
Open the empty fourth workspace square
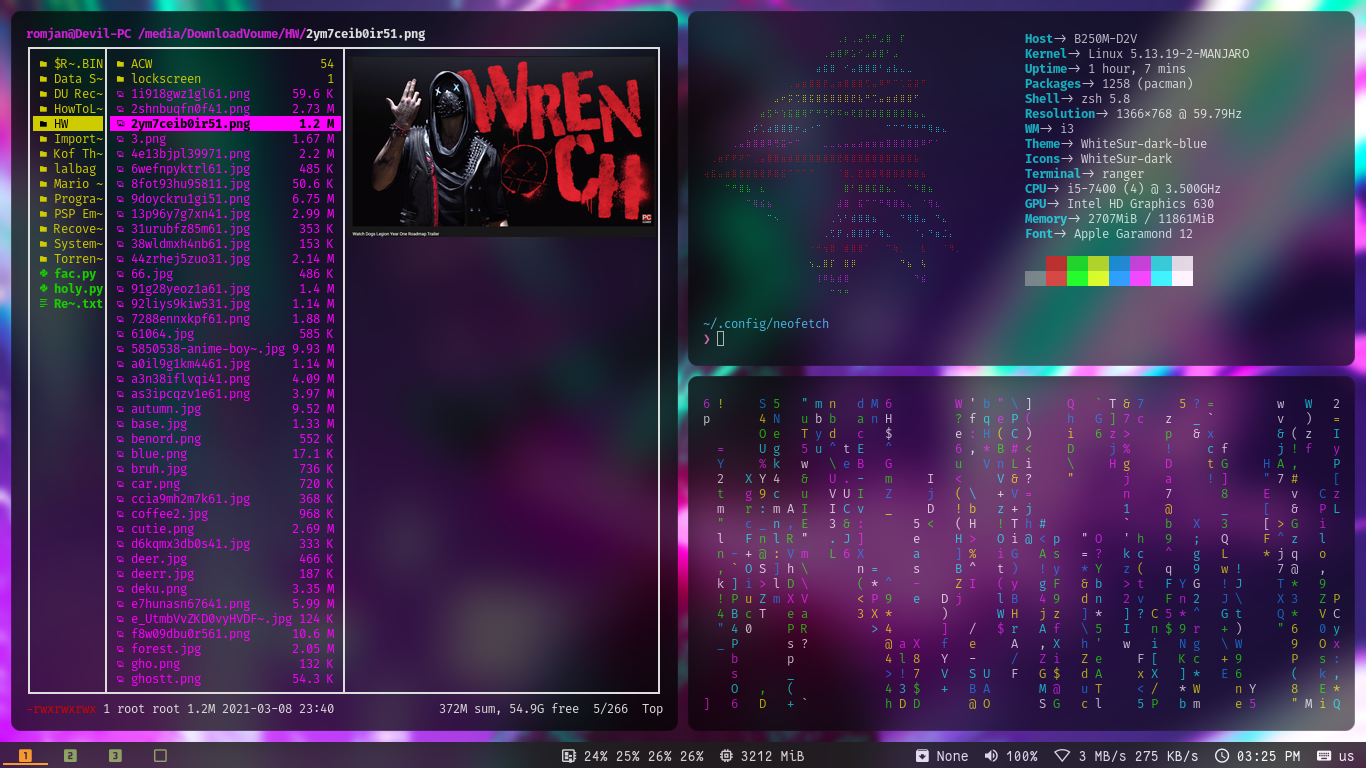coord(160,755)
